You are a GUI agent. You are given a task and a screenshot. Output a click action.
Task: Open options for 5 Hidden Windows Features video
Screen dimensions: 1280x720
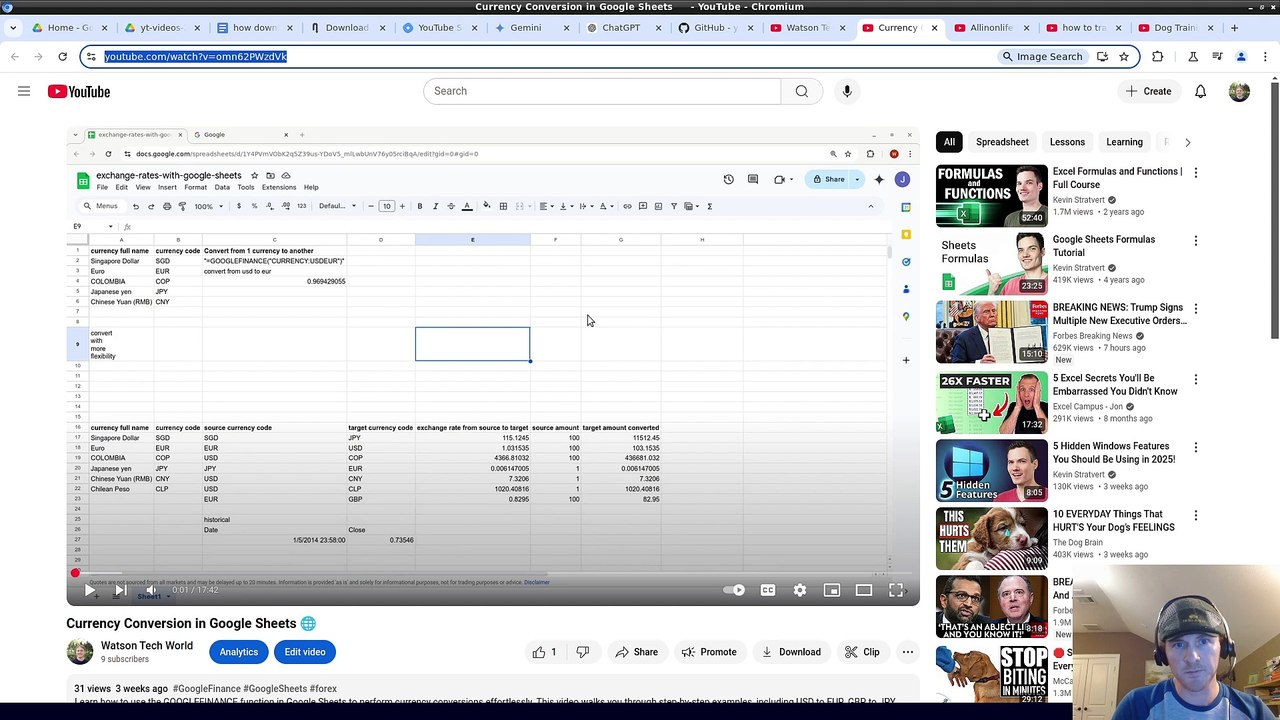point(1195,448)
